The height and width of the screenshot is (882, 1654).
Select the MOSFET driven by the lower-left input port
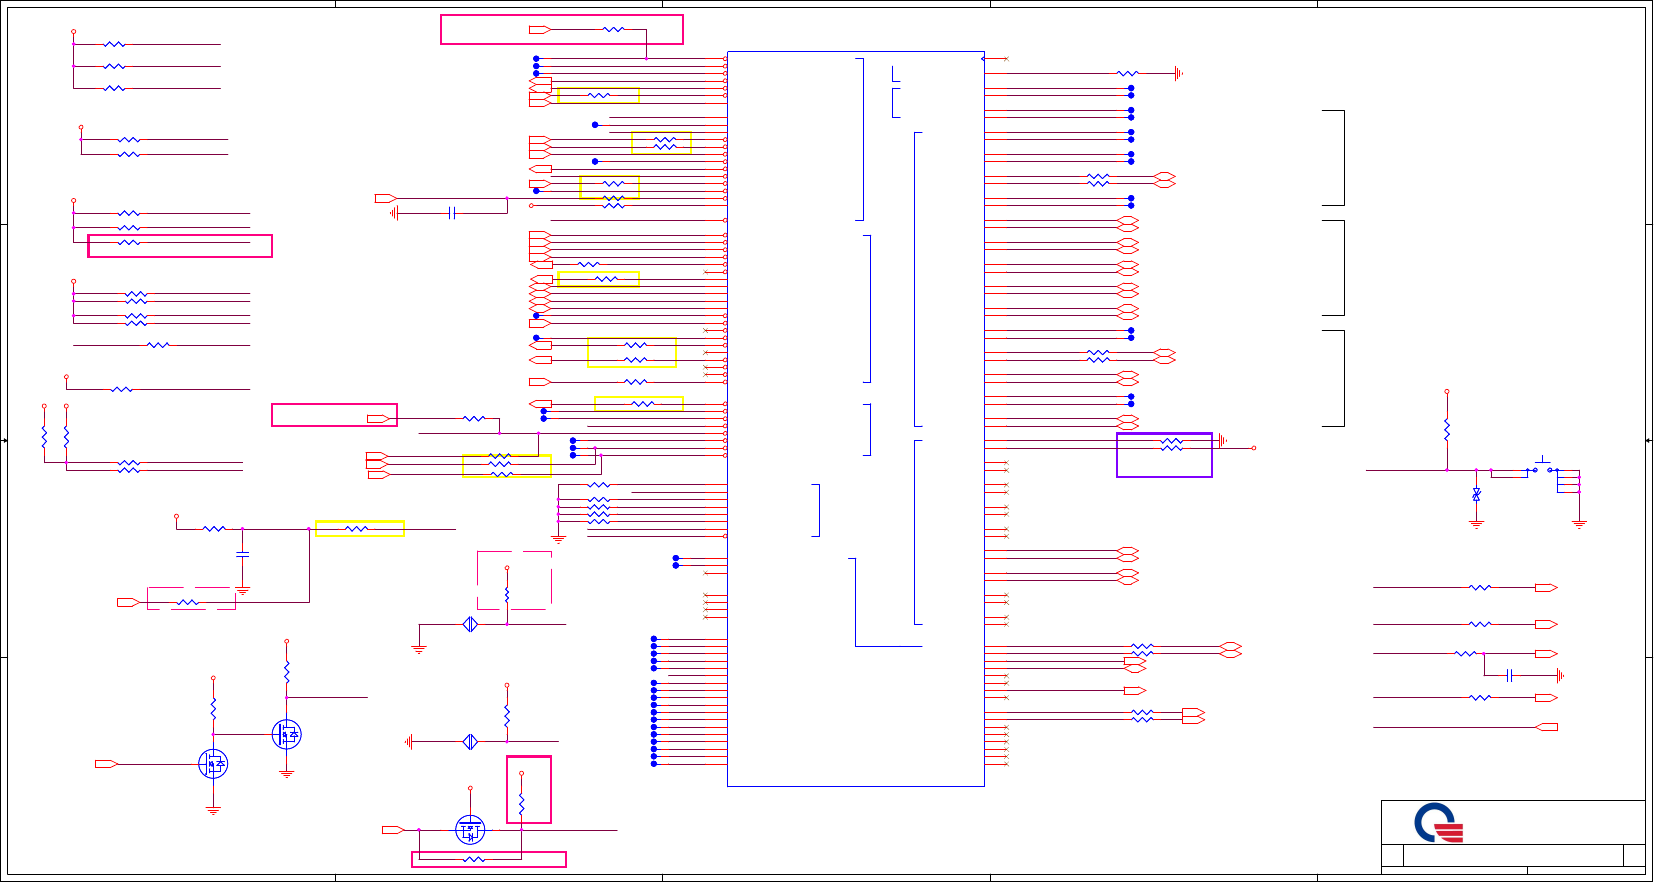213,765
